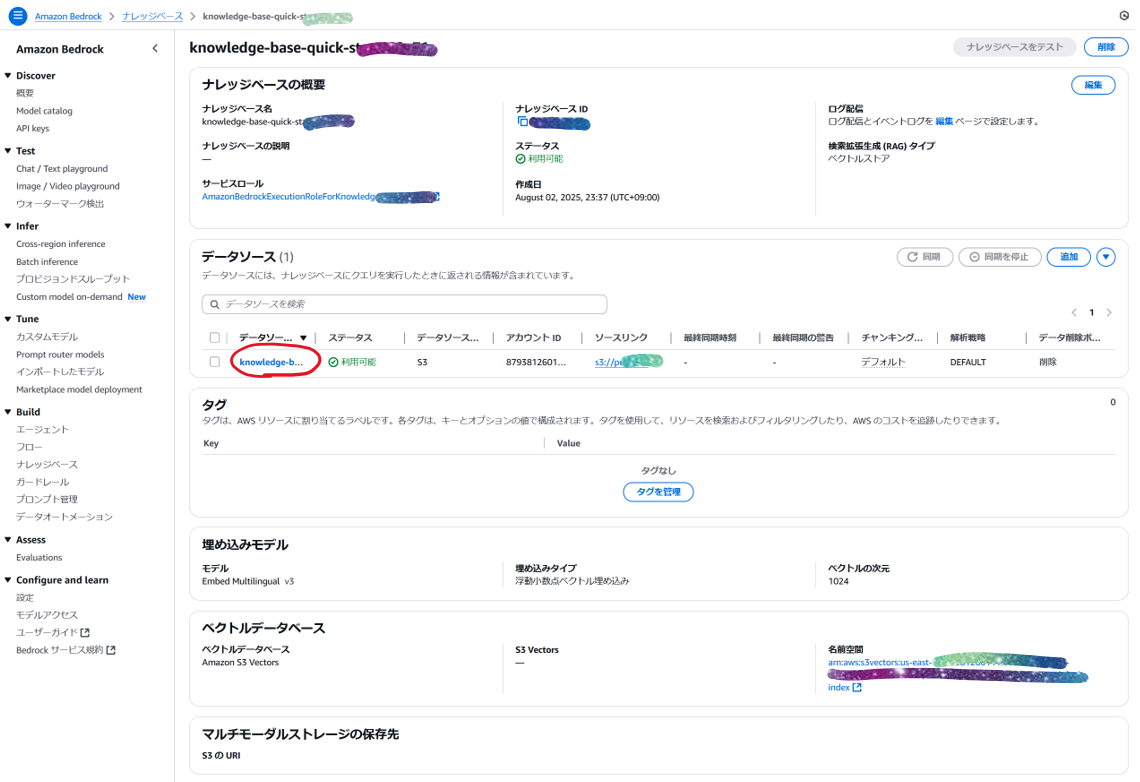
Task: Open AmazonBedrockExecutionRoleForKnowledge service role link
Action: (321, 197)
